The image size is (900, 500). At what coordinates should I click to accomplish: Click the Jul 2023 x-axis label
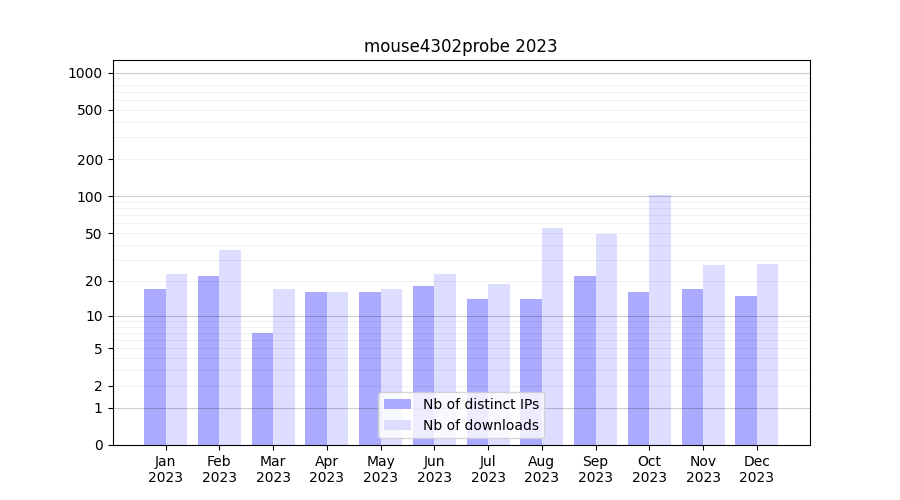tap(488, 469)
